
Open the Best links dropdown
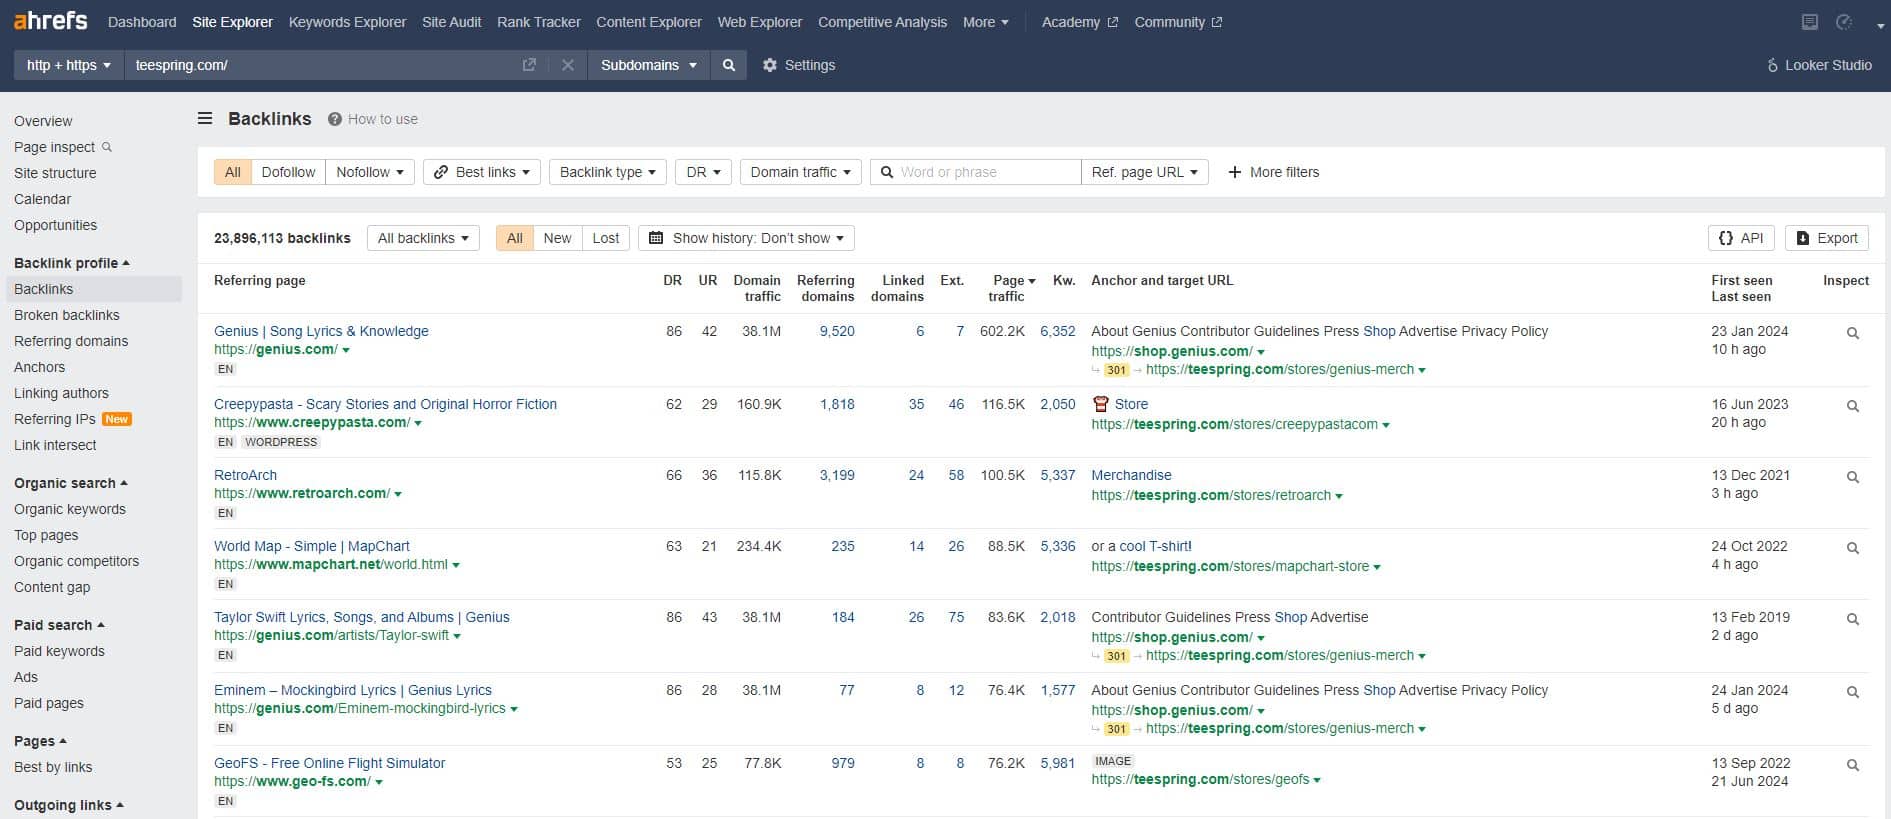pyautogui.click(x=482, y=172)
